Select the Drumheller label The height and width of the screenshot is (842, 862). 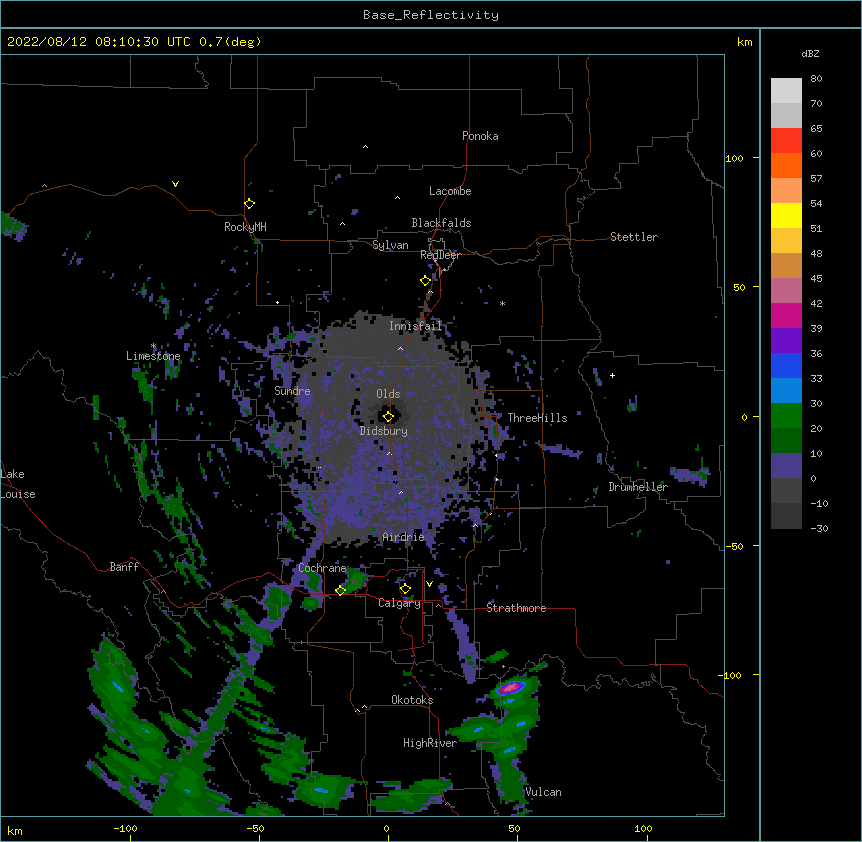pyautogui.click(x=638, y=487)
